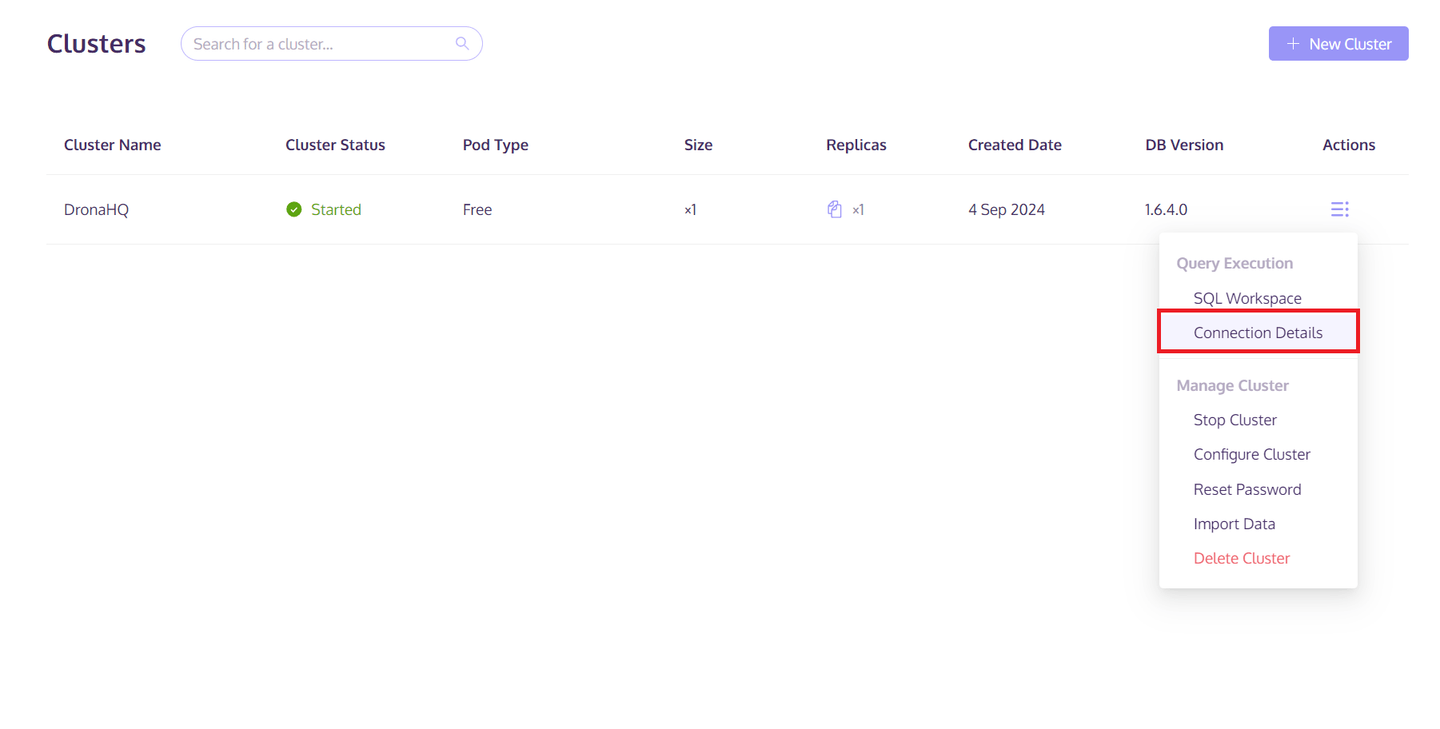
Task: Click the Created Date column header
Action: tap(1015, 145)
